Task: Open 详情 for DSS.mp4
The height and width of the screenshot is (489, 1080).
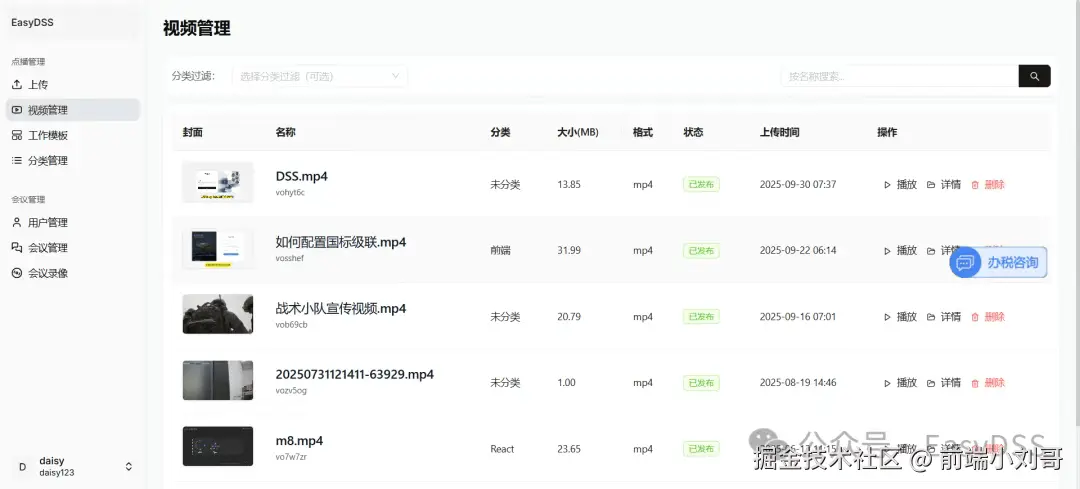Action: (x=944, y=185)
